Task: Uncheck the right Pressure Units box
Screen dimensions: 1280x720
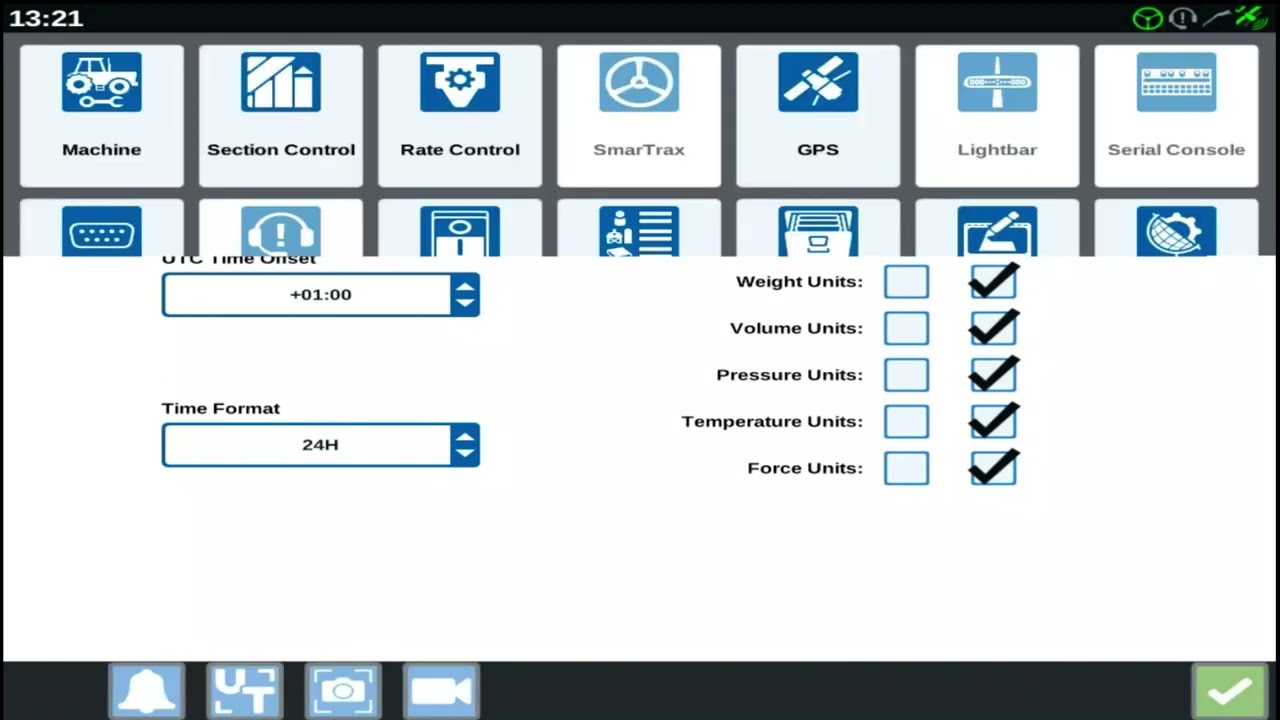Action: pos(993,375)
